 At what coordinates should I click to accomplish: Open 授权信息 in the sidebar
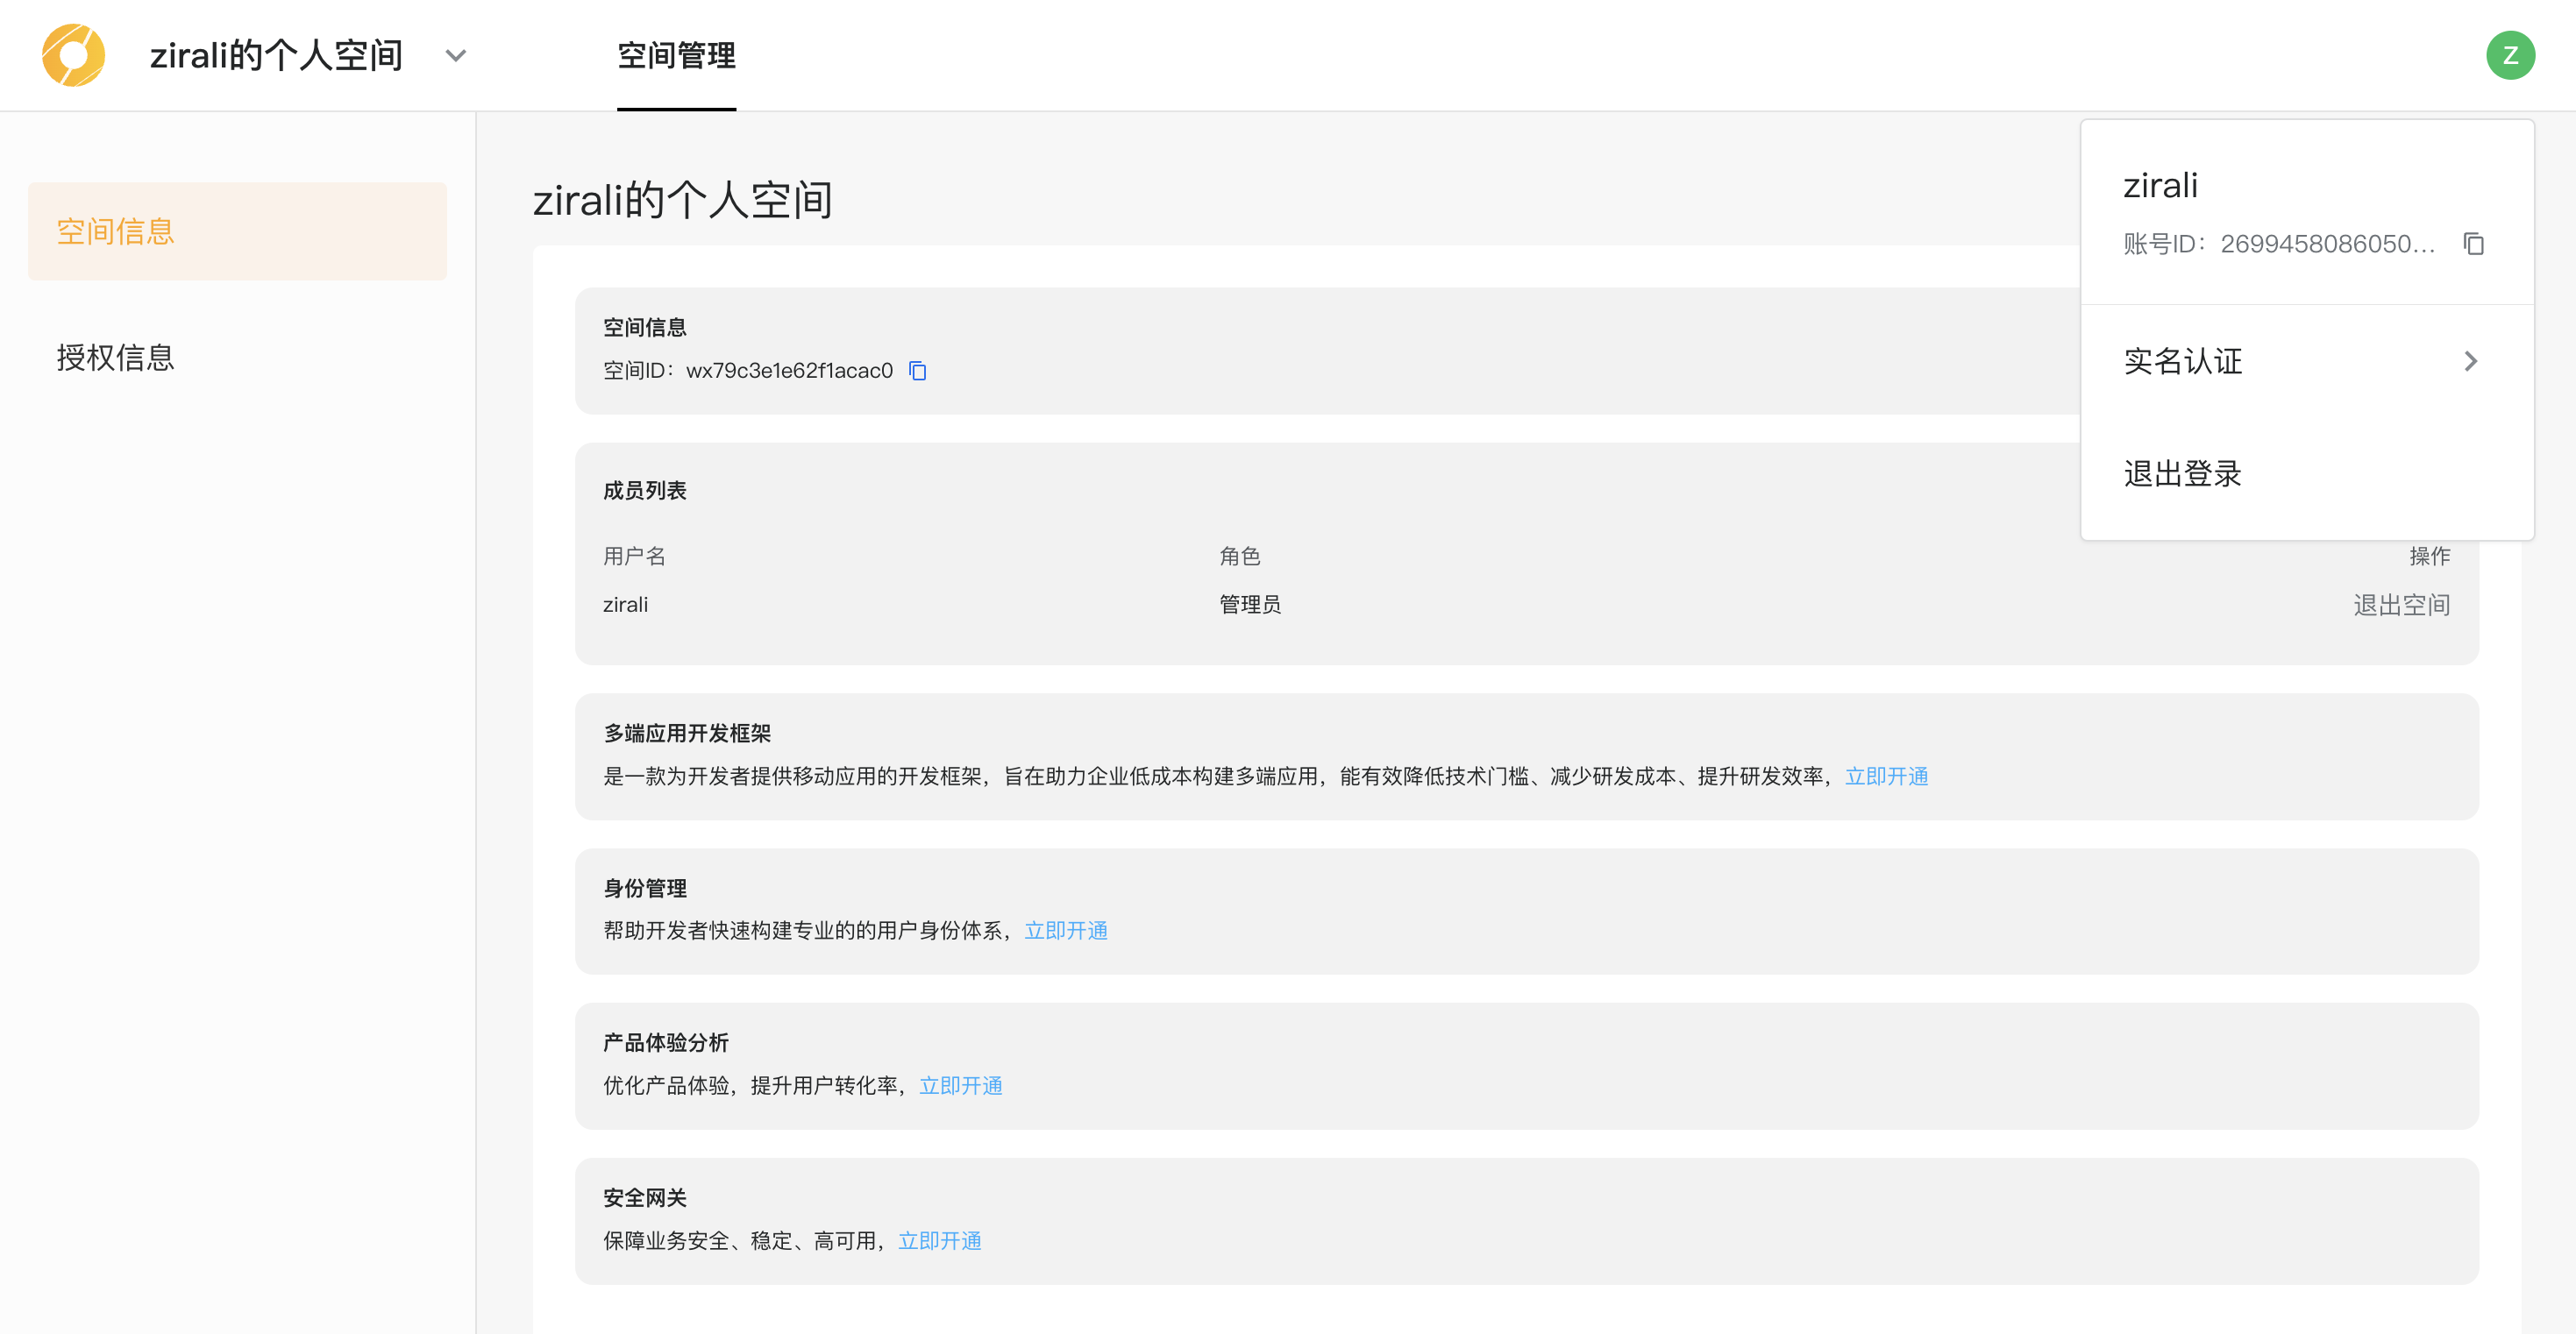click(116, 358)
